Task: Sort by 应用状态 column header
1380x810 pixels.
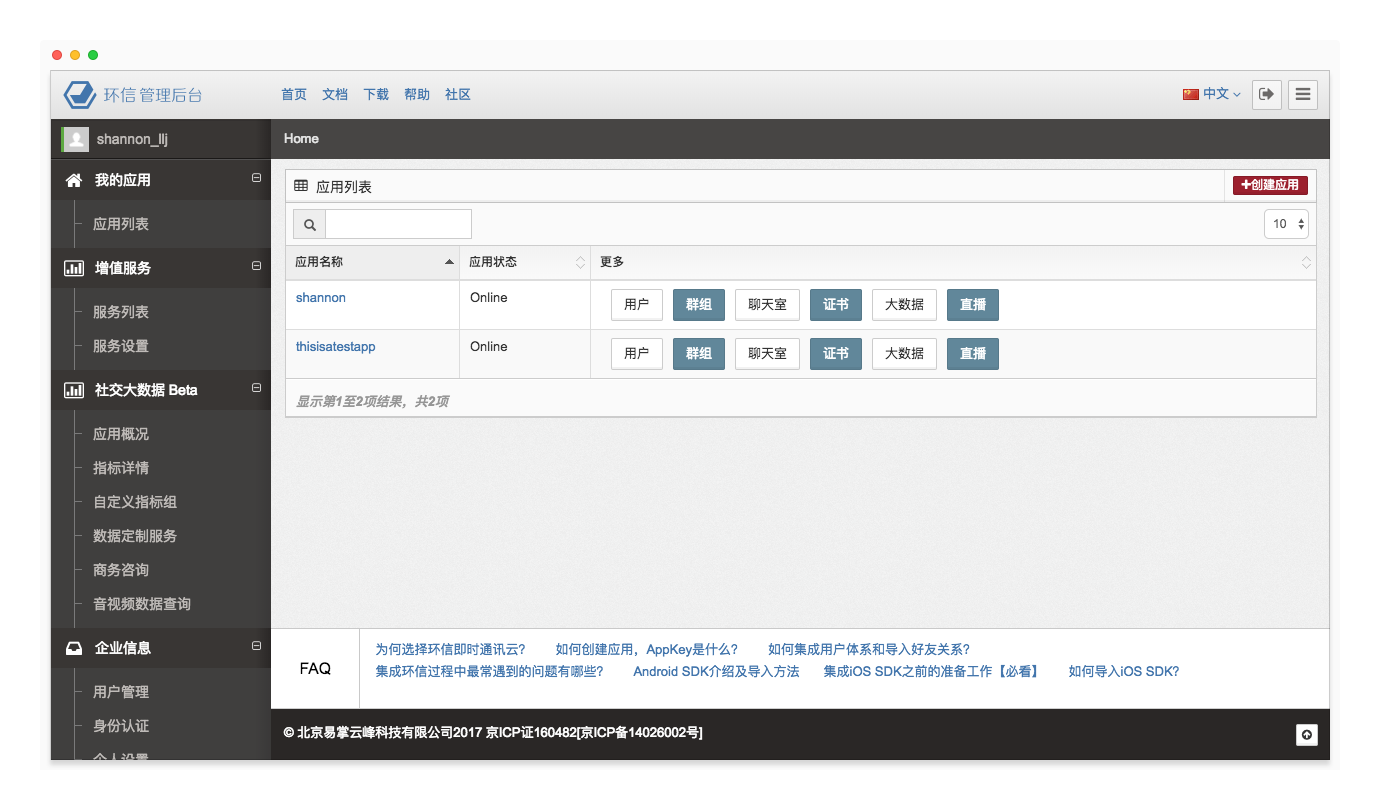Action: (x=525, y=262)
